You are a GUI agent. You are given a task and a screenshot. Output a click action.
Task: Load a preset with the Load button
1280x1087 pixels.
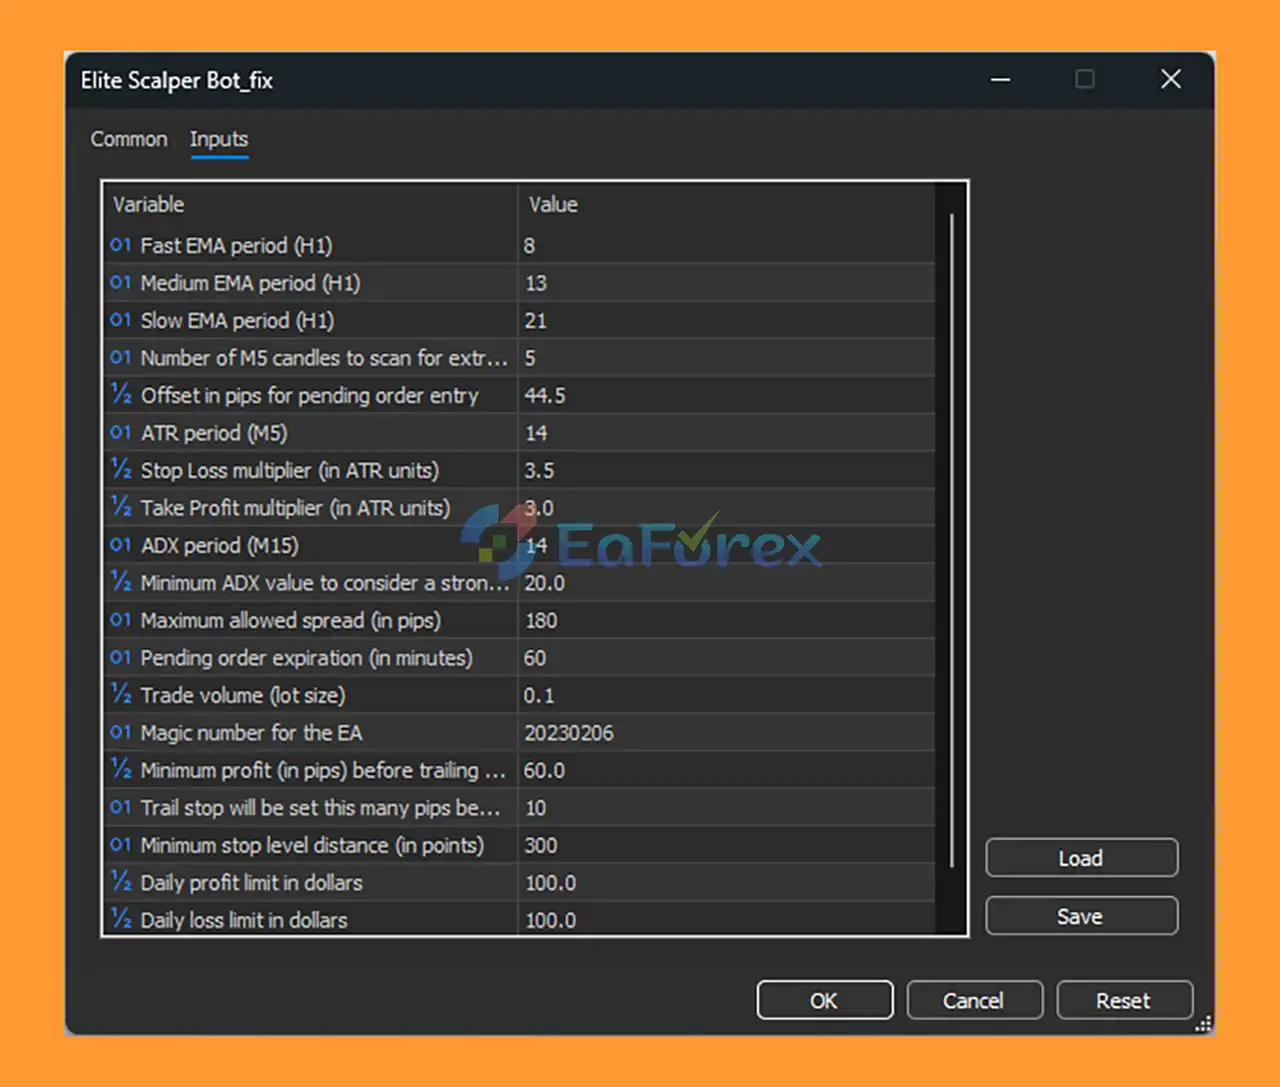1081,858
